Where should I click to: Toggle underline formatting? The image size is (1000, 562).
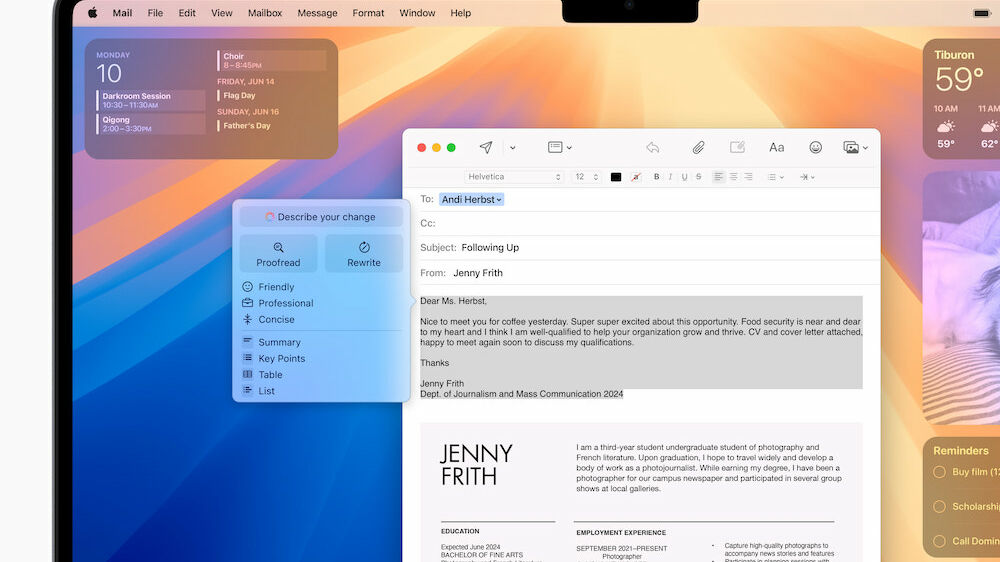[684, 177]
